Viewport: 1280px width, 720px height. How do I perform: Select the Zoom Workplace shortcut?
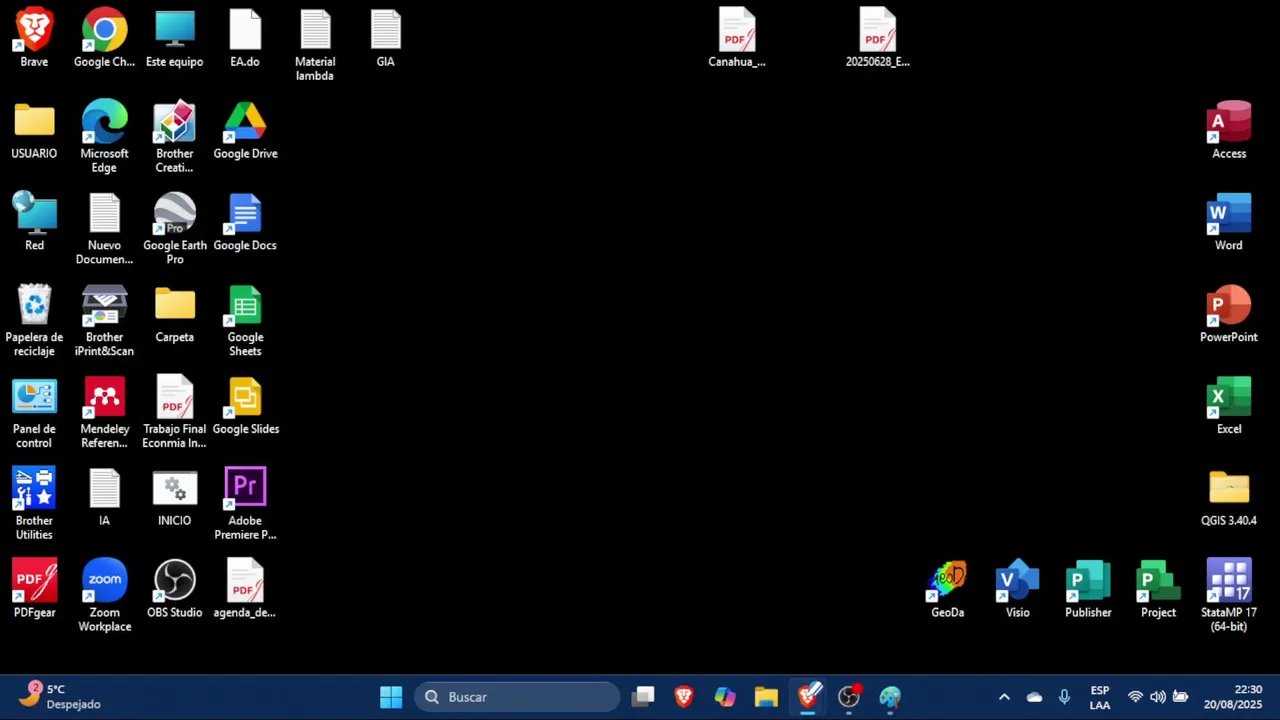[x=104, y=596]
